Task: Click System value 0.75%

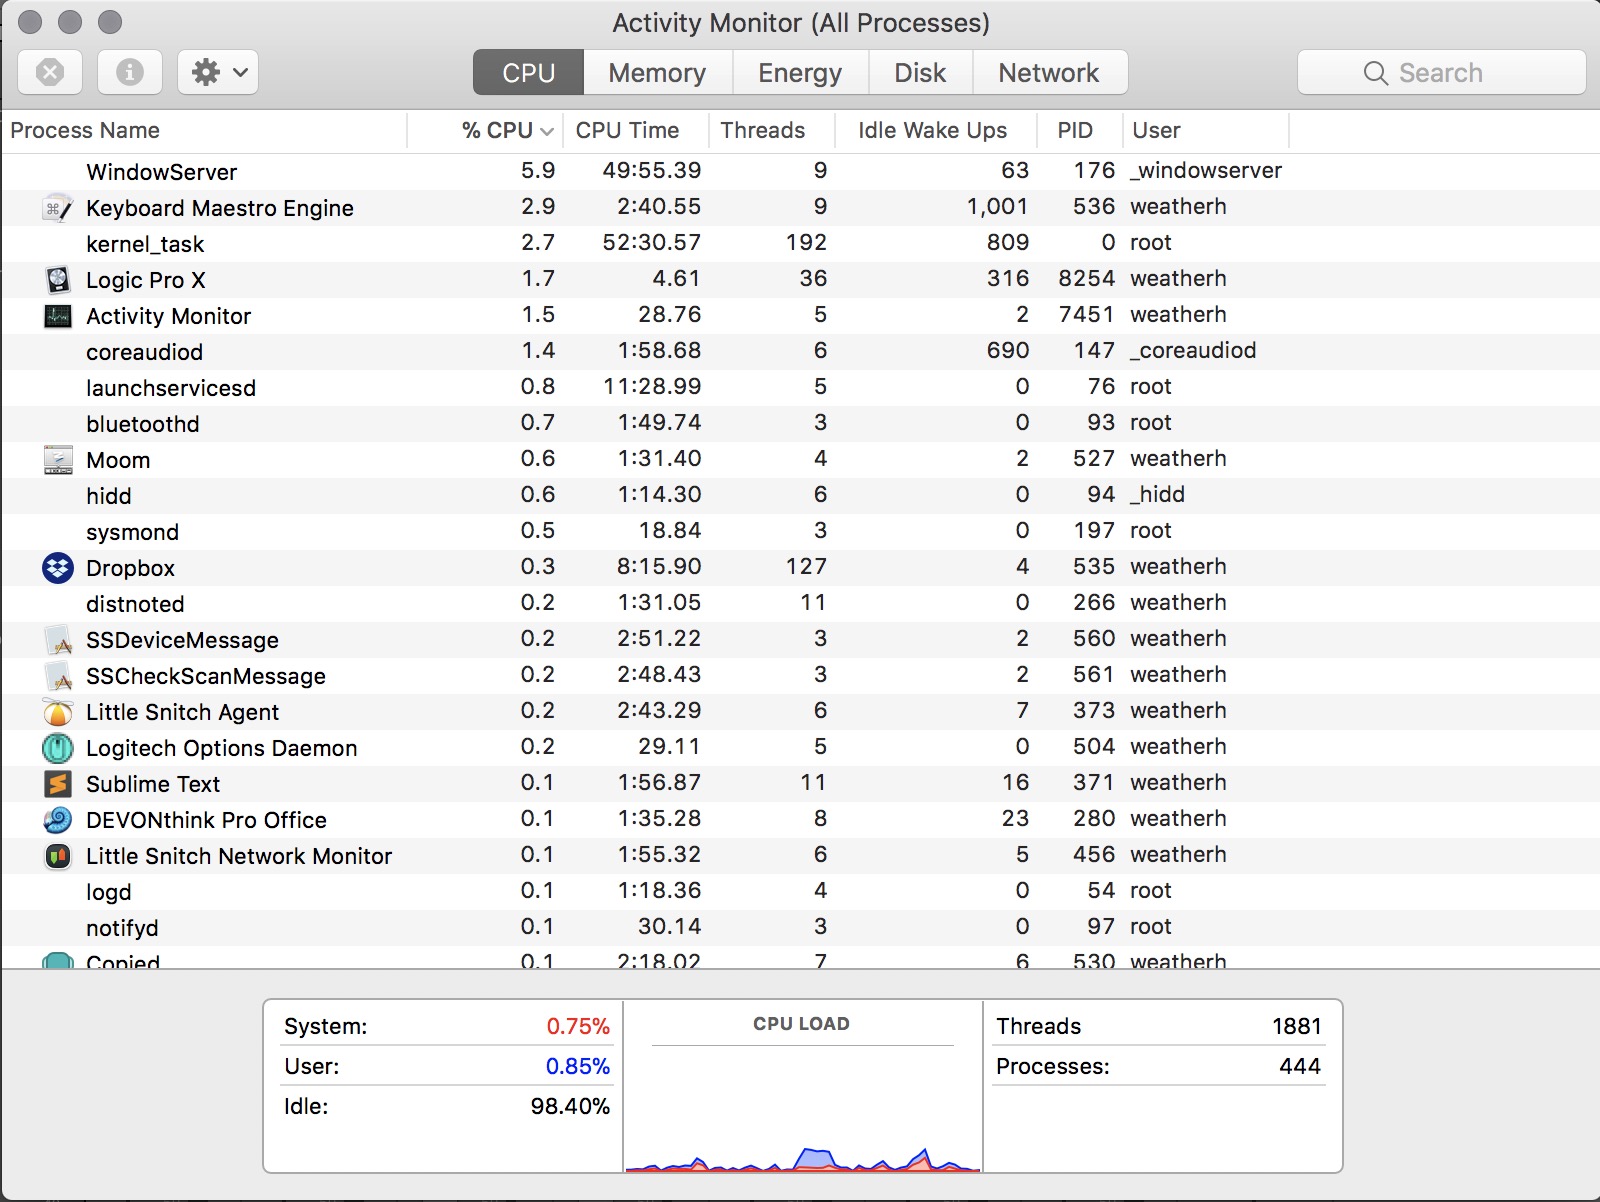Action: tap(578, 1026)
